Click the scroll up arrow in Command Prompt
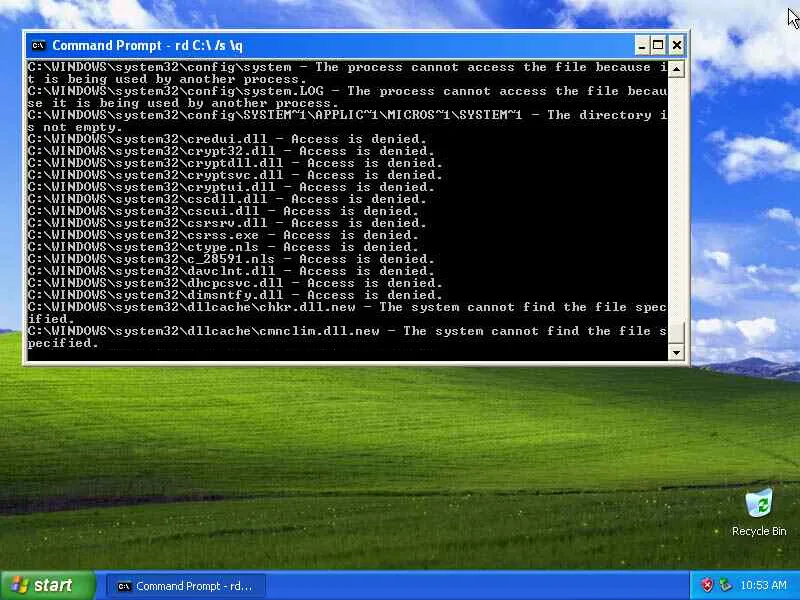800x600 pixels. (x=676, y=68)
